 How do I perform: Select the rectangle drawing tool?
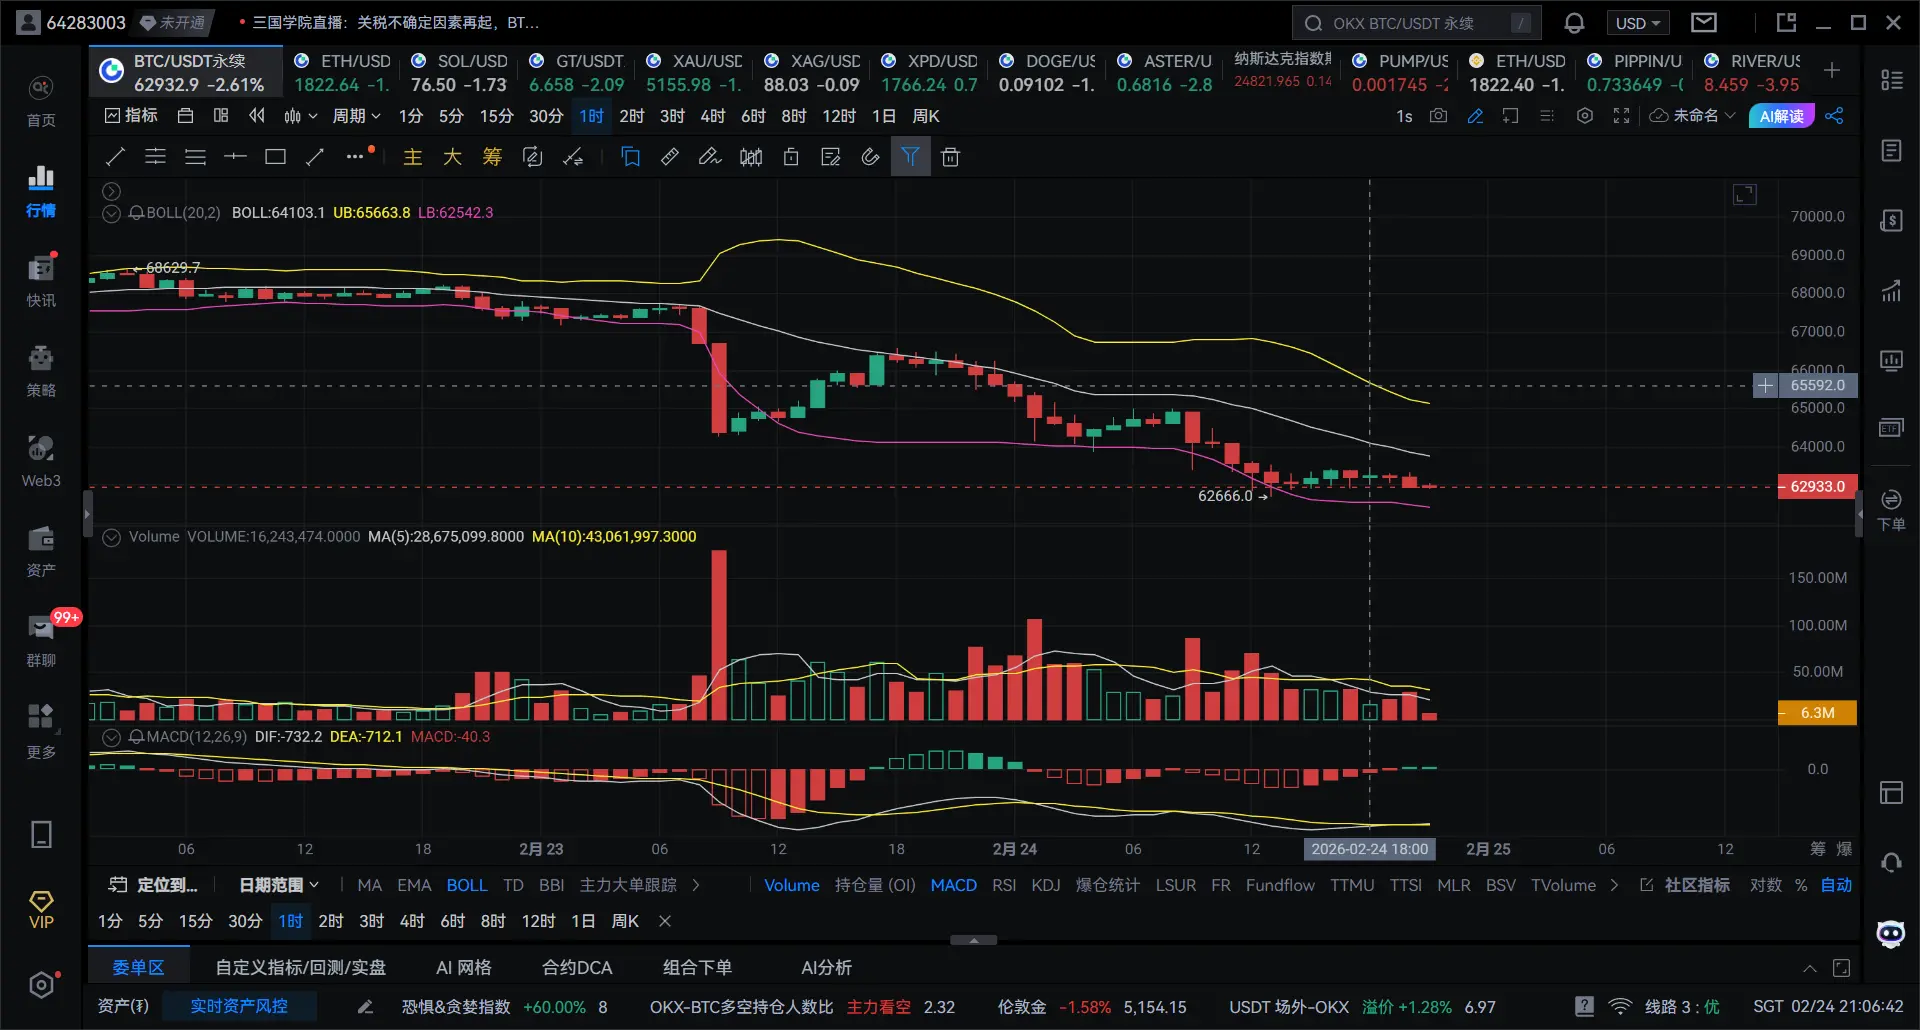tap(275, 156)
